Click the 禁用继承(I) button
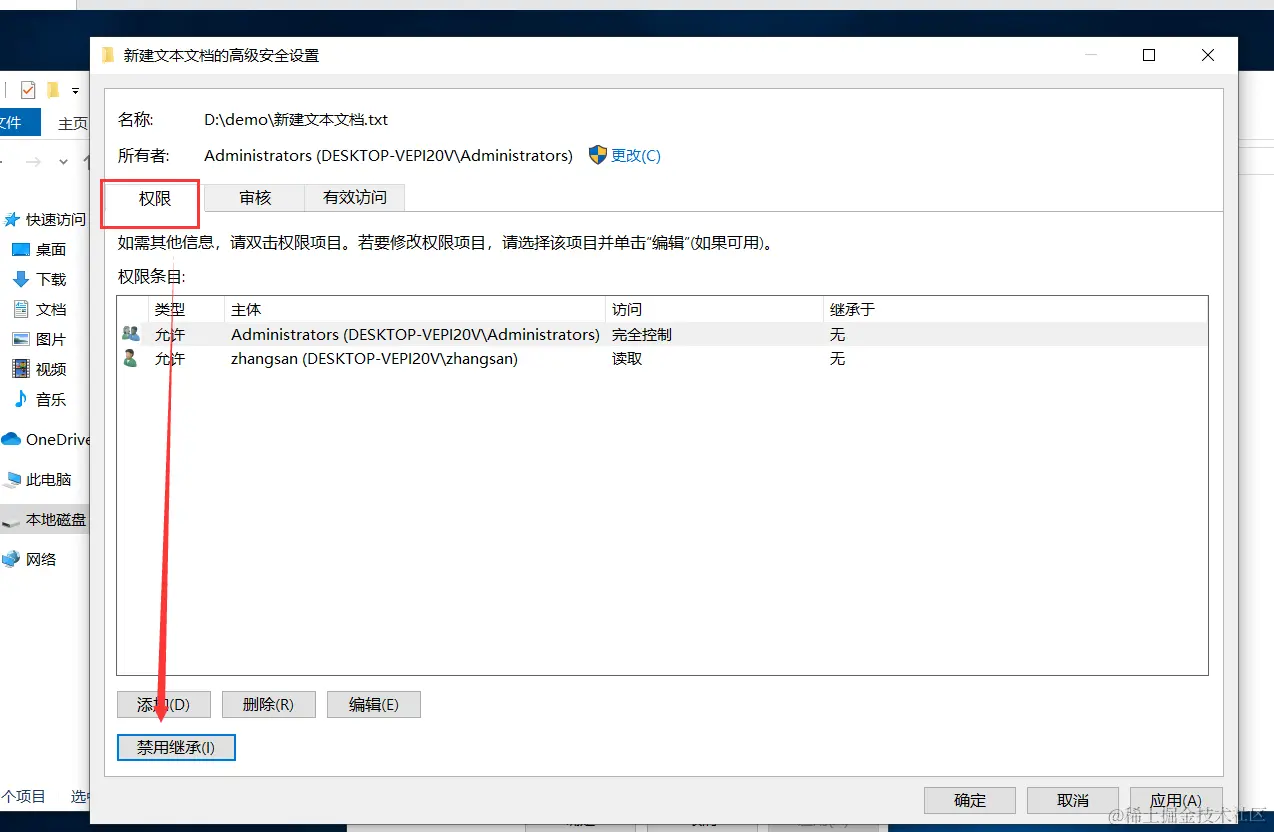Image resolution: width=1274 pixels, height=832 pixels. (176, 747)
